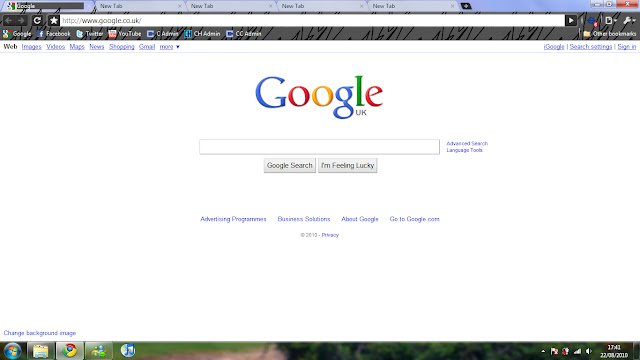Open the Gmail link

pyautogui.click(x=147, y=47)
